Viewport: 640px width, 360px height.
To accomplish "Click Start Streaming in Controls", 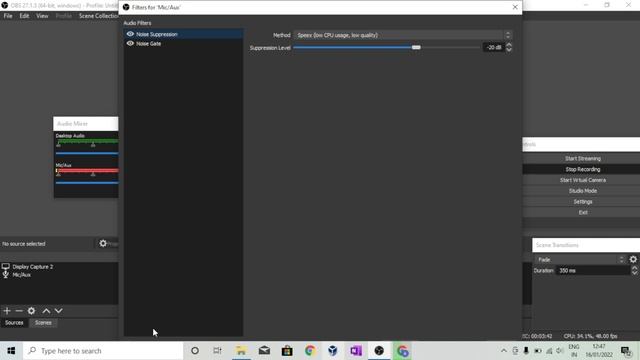I will pyautogui.click(x=582, y=159).
